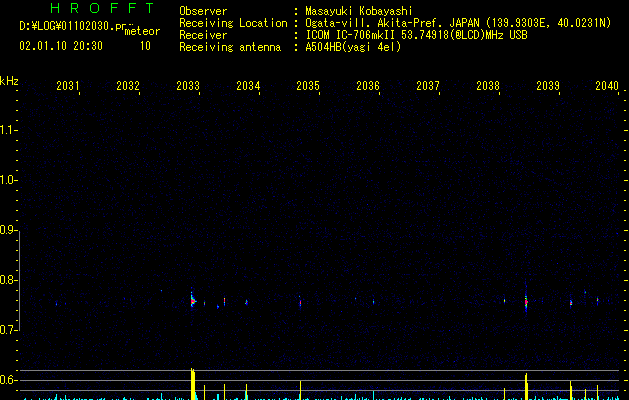Image resolution: width=629 pixels, height=400 pixels.
Task: Click the 0.6 kHz axis label
Action: pos(9,380)
